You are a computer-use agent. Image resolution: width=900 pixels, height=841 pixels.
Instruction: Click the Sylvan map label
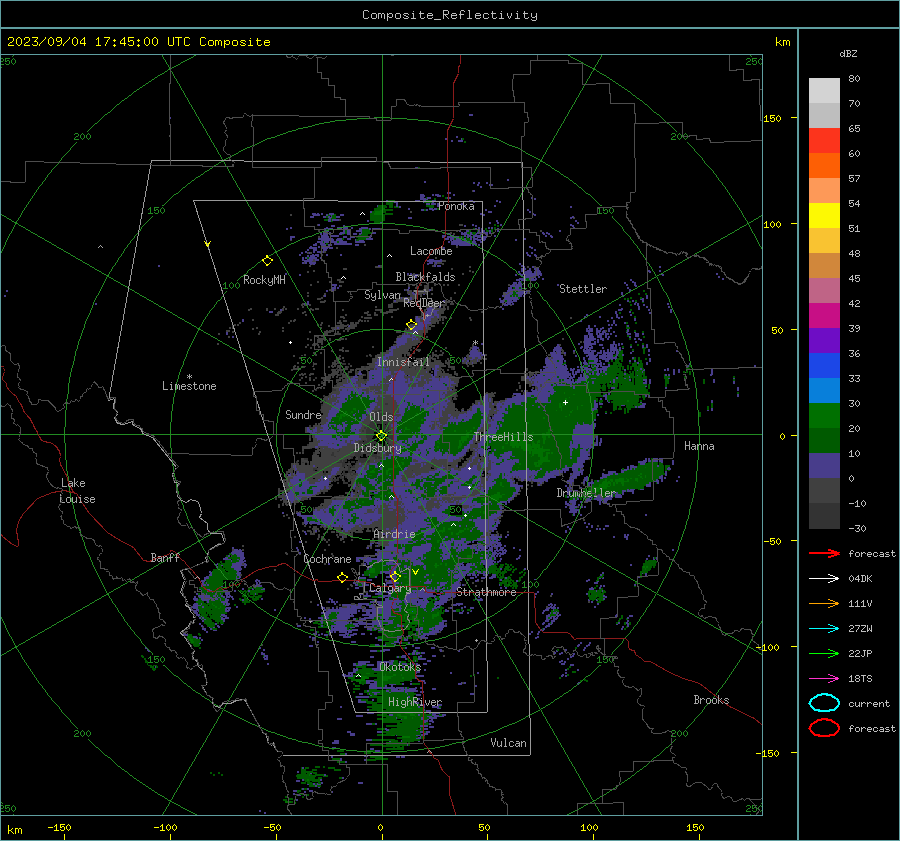point(382,295)
